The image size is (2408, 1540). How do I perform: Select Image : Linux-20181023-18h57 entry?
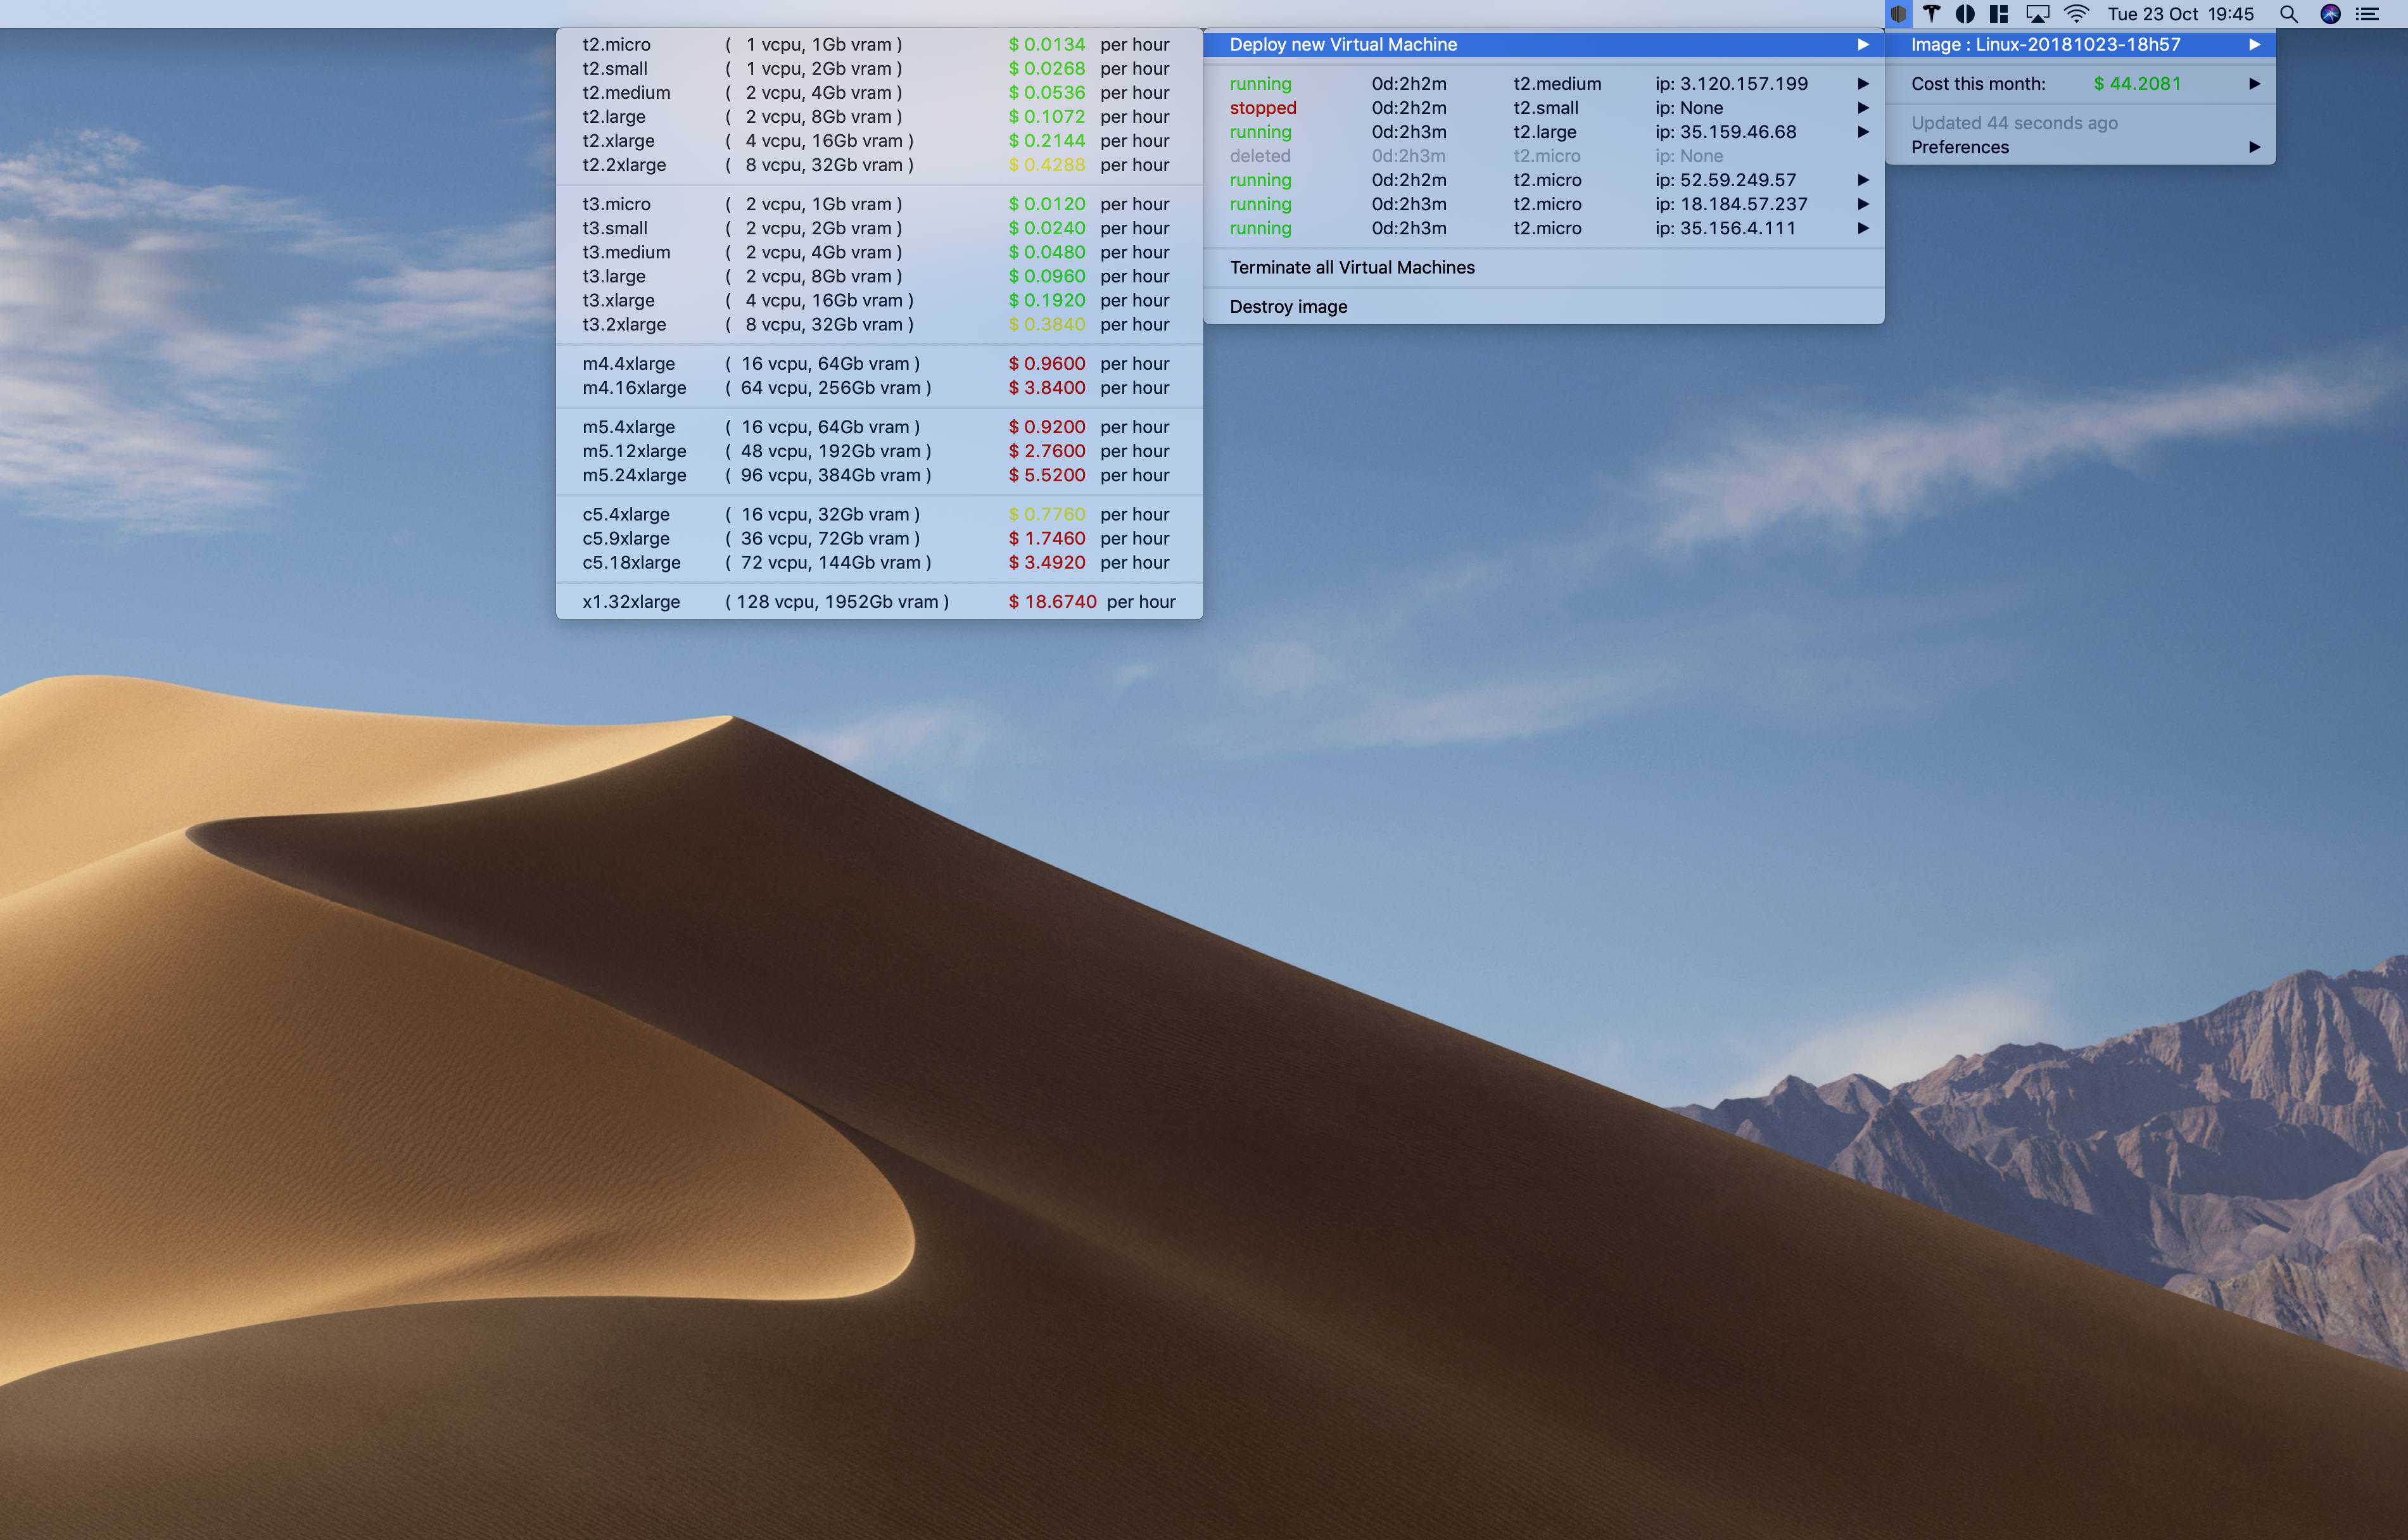pyautogui.click(x=2045, y=45)
